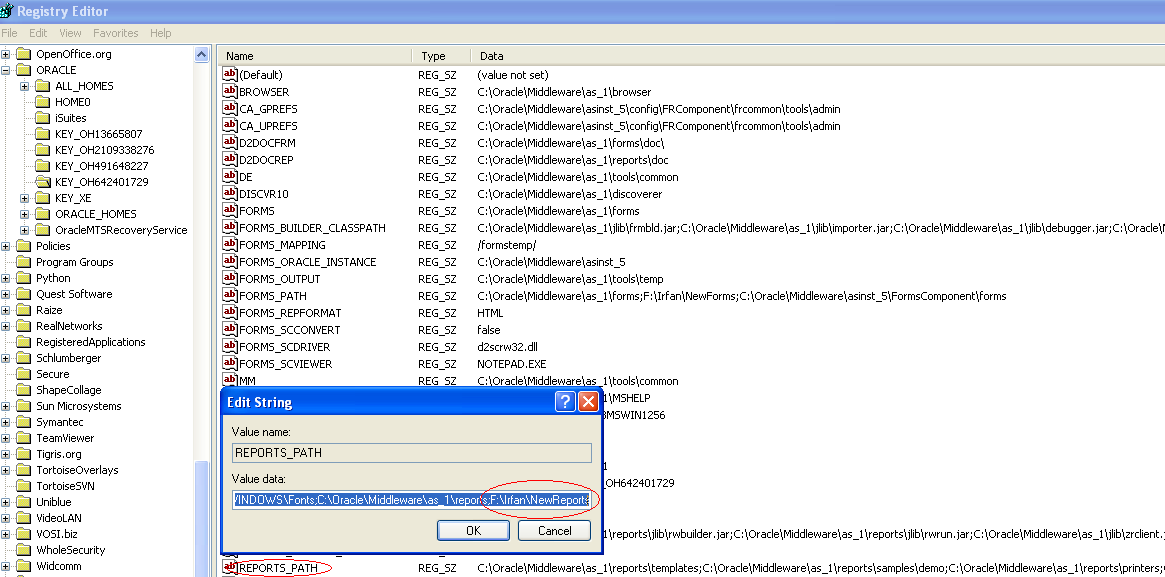Click the KEY_OH642401729 open folder icon

42,182
